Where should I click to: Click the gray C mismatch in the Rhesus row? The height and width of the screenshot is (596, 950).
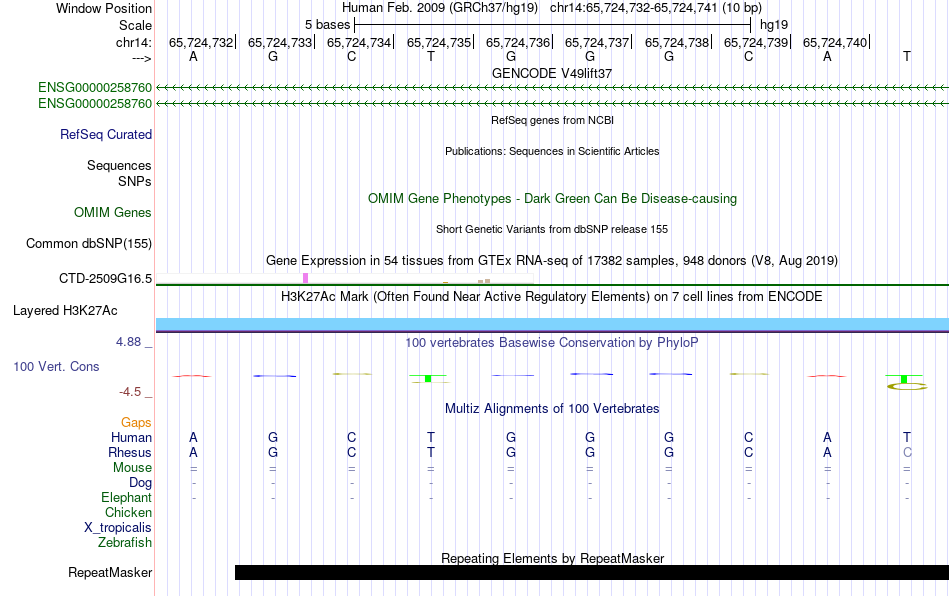(x=907, y=452)
